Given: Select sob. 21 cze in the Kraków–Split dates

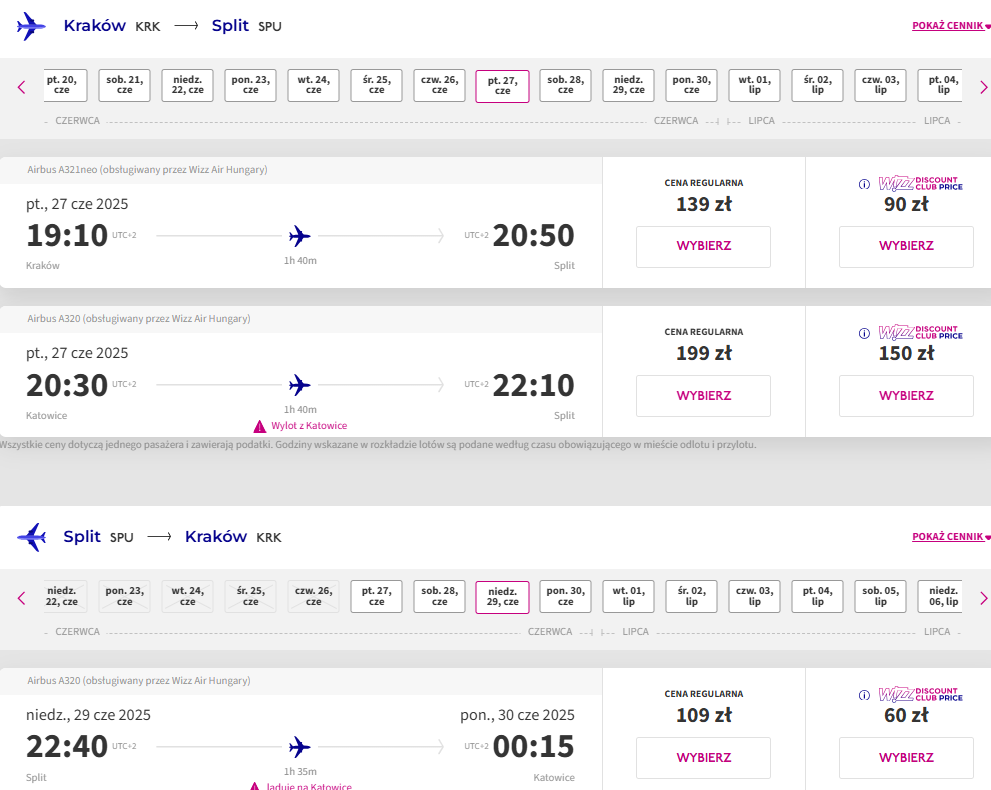Looking at the screenshot, I should (x=125, y=85).
